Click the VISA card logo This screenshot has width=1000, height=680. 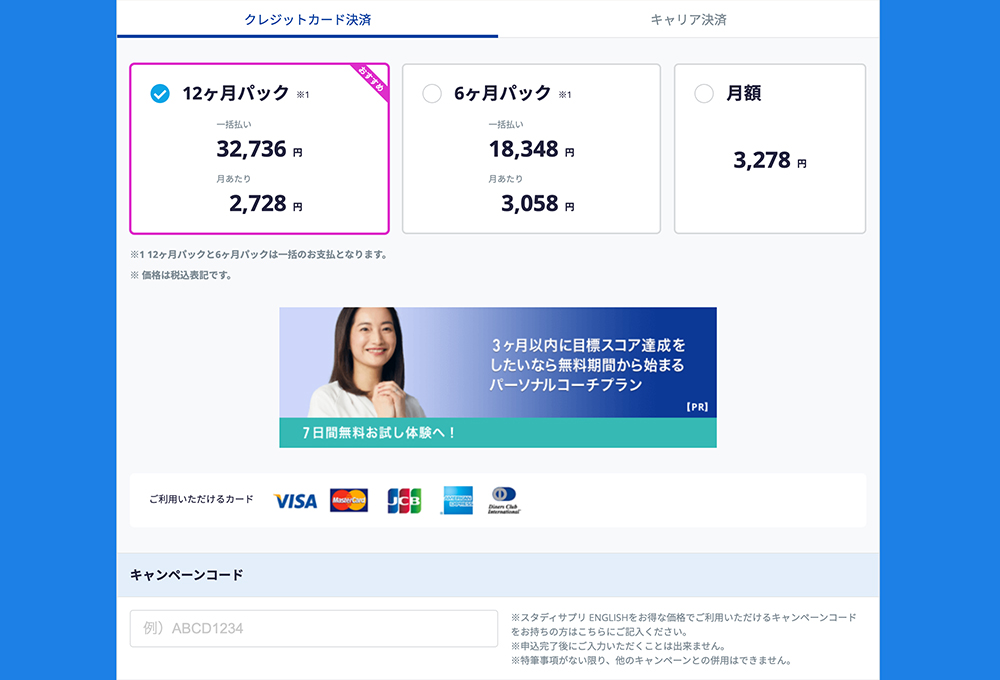point(295,501)
